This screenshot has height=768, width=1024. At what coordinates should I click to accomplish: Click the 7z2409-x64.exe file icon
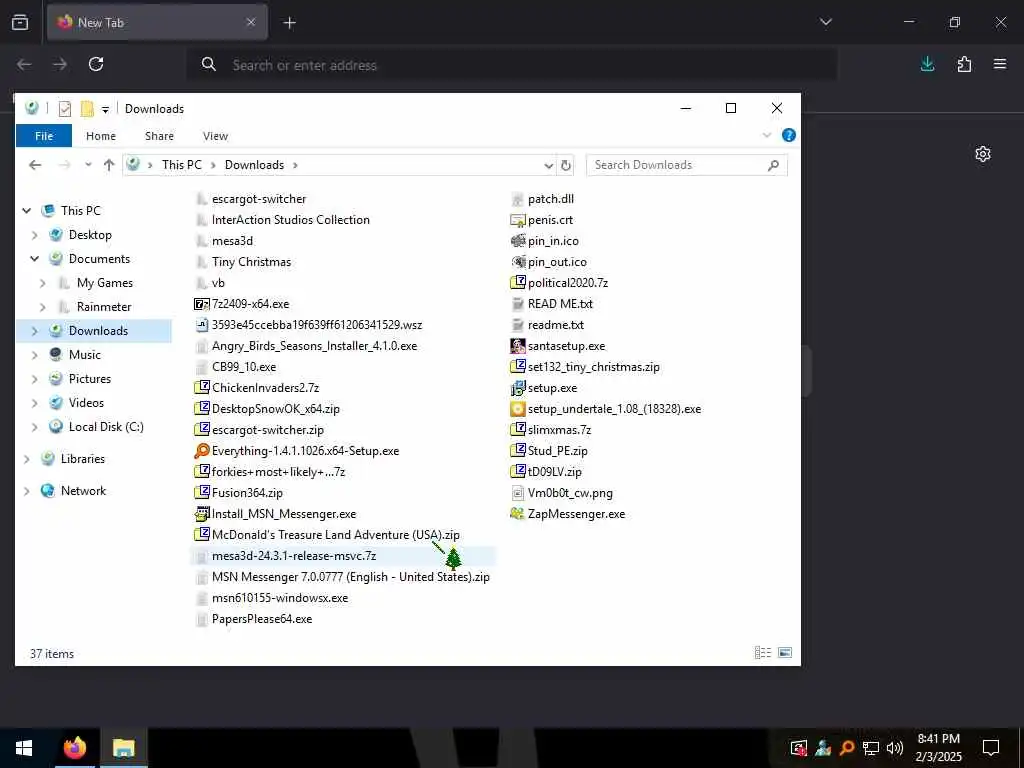tap(202, 304)
